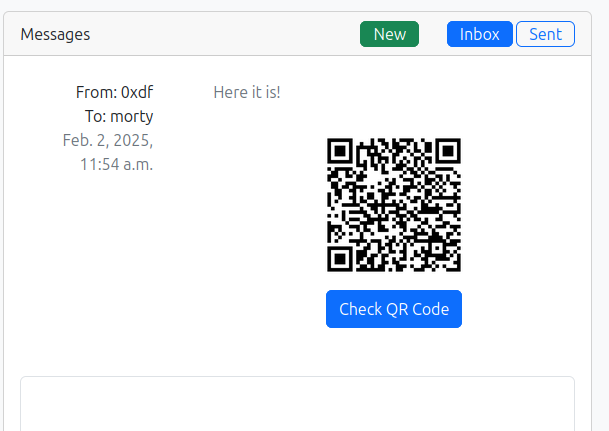609x431 pixels.
Task: Click the bottom-right corner of the QR code
Action: 458,269
